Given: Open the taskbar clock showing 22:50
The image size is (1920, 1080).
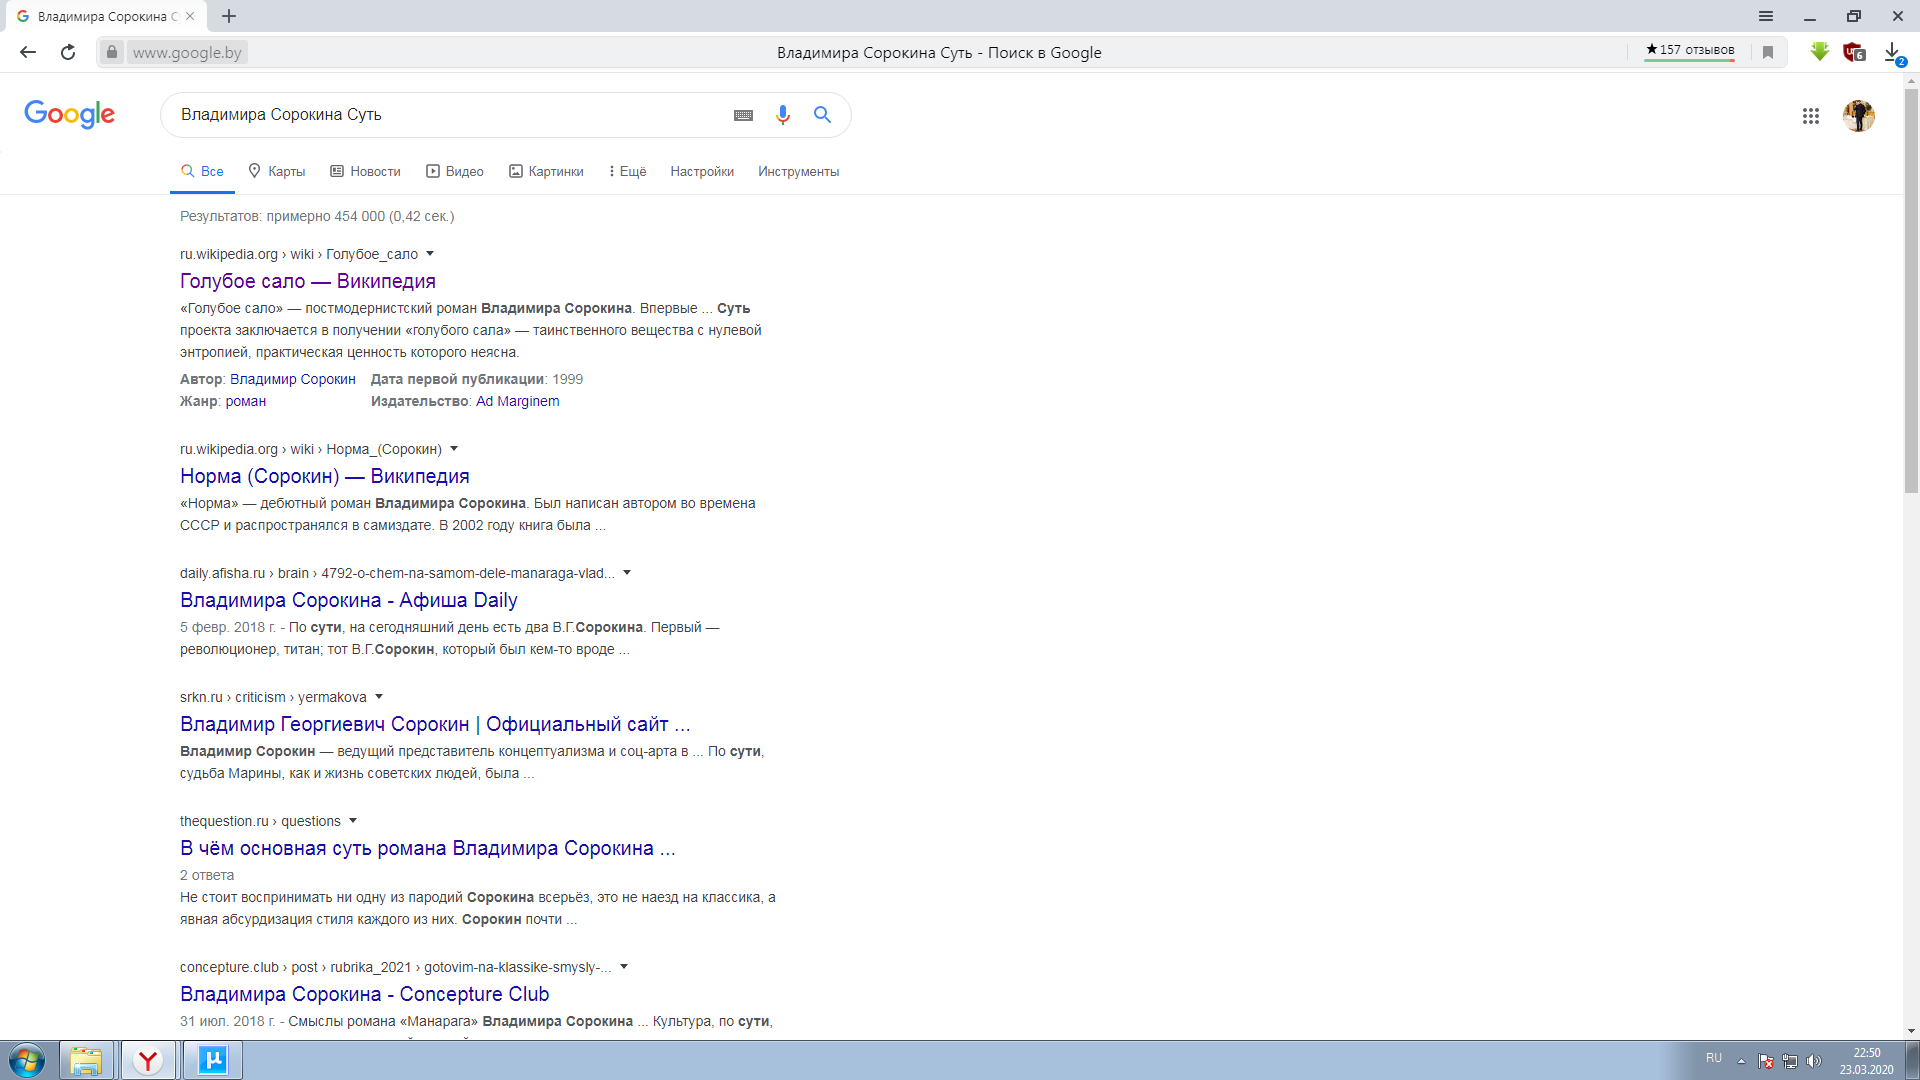Looking at the screenshot, I should click(1866, 1060).
